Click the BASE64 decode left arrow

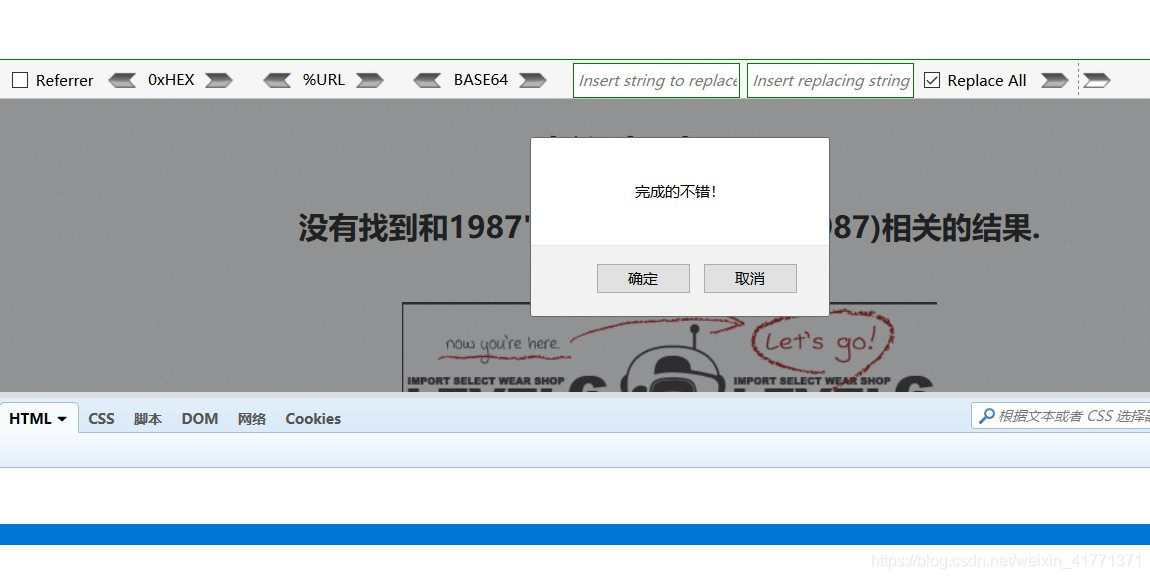[427, 80]
